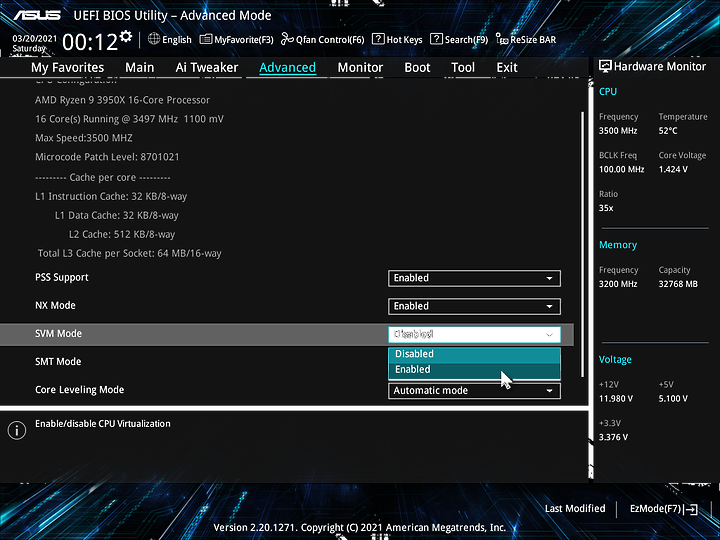720x540 pixels.
Task: Click the MyFavorite folder icon
Action: tap(206, 39)
